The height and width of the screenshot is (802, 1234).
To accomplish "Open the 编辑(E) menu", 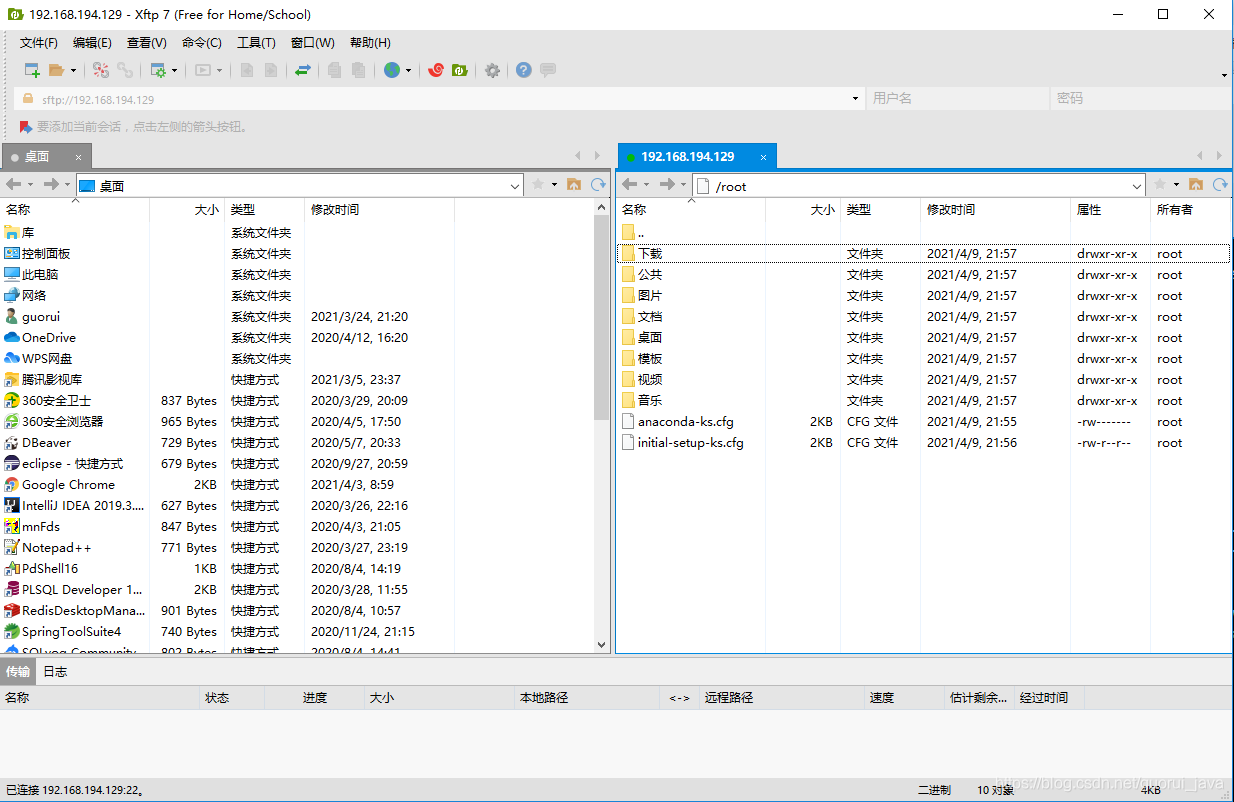I will (92, 43).
